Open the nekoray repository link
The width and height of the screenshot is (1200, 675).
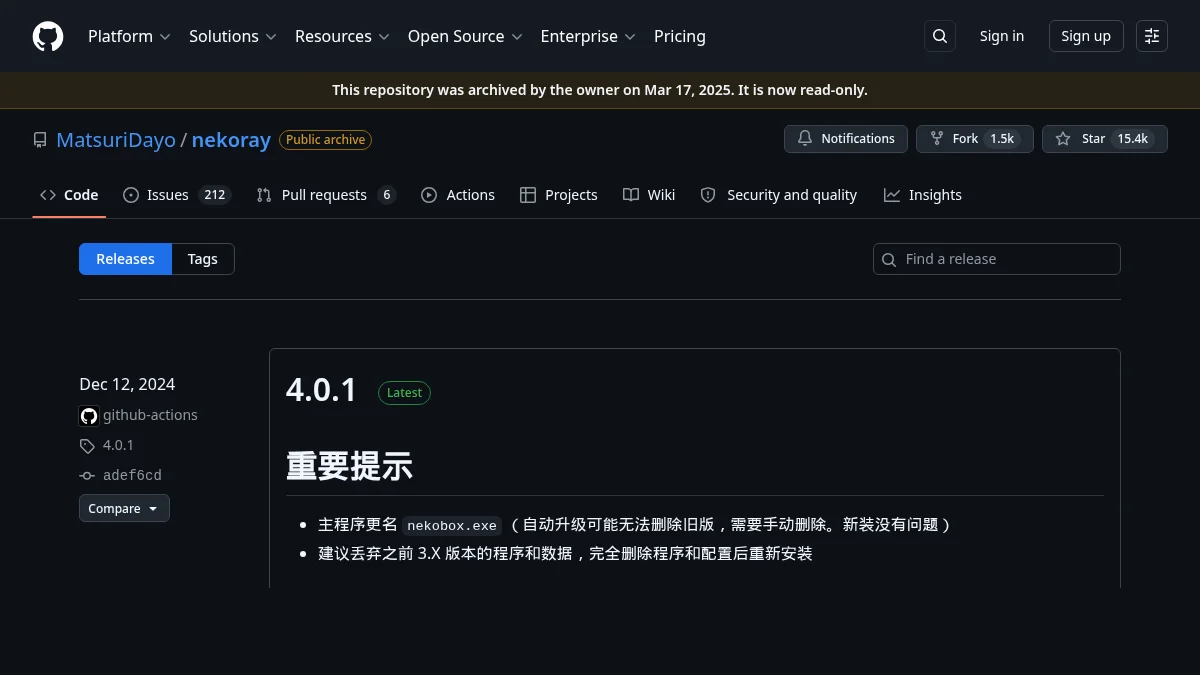coord(231,140)
